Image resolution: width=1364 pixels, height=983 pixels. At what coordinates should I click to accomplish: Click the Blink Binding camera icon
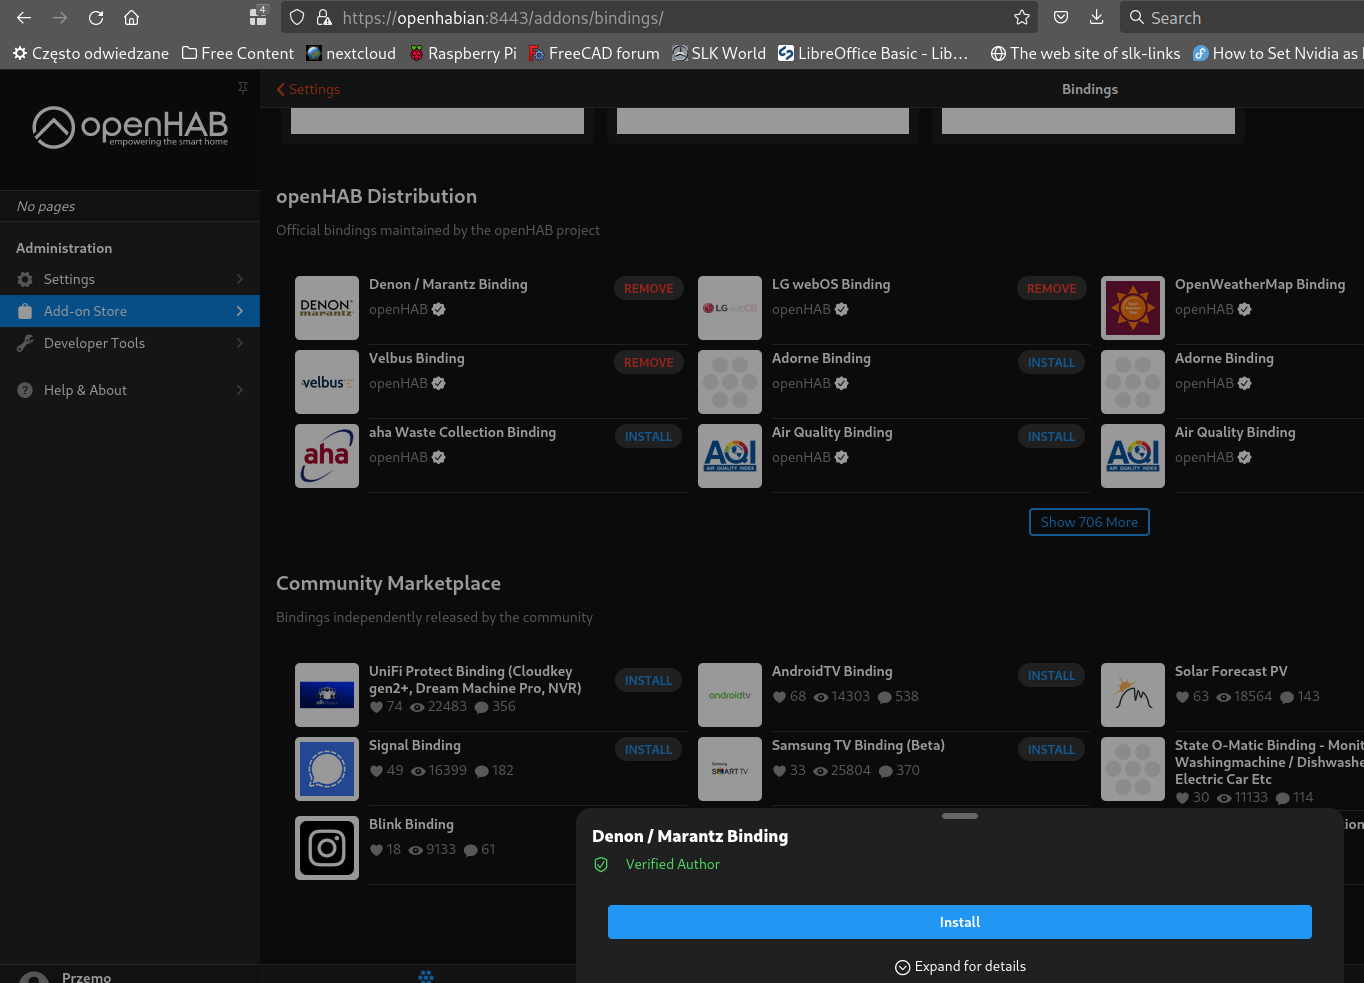tap(327, 848)
